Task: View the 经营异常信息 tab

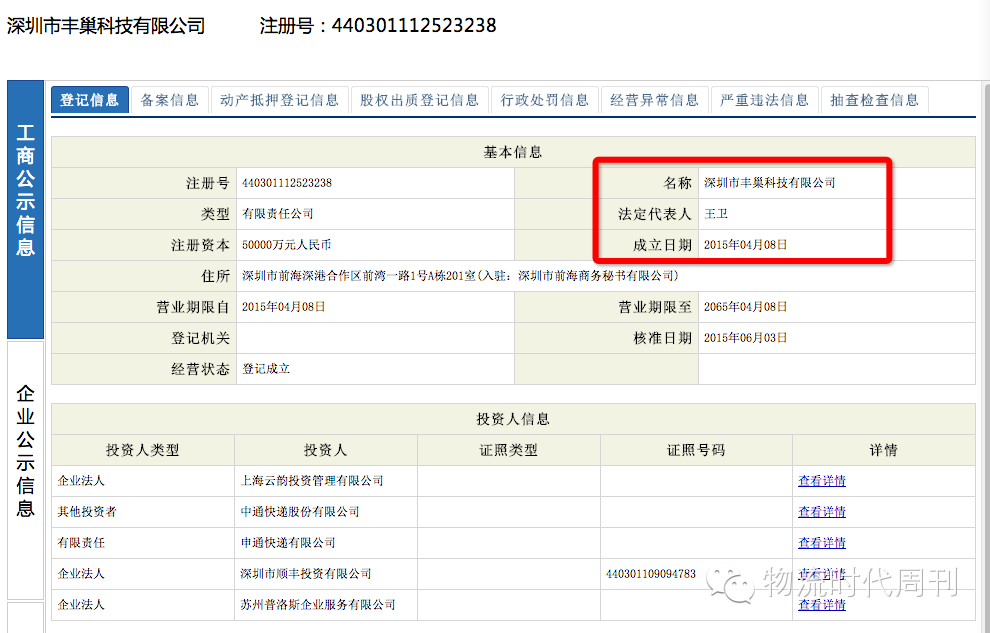Action: click(655, 100)
